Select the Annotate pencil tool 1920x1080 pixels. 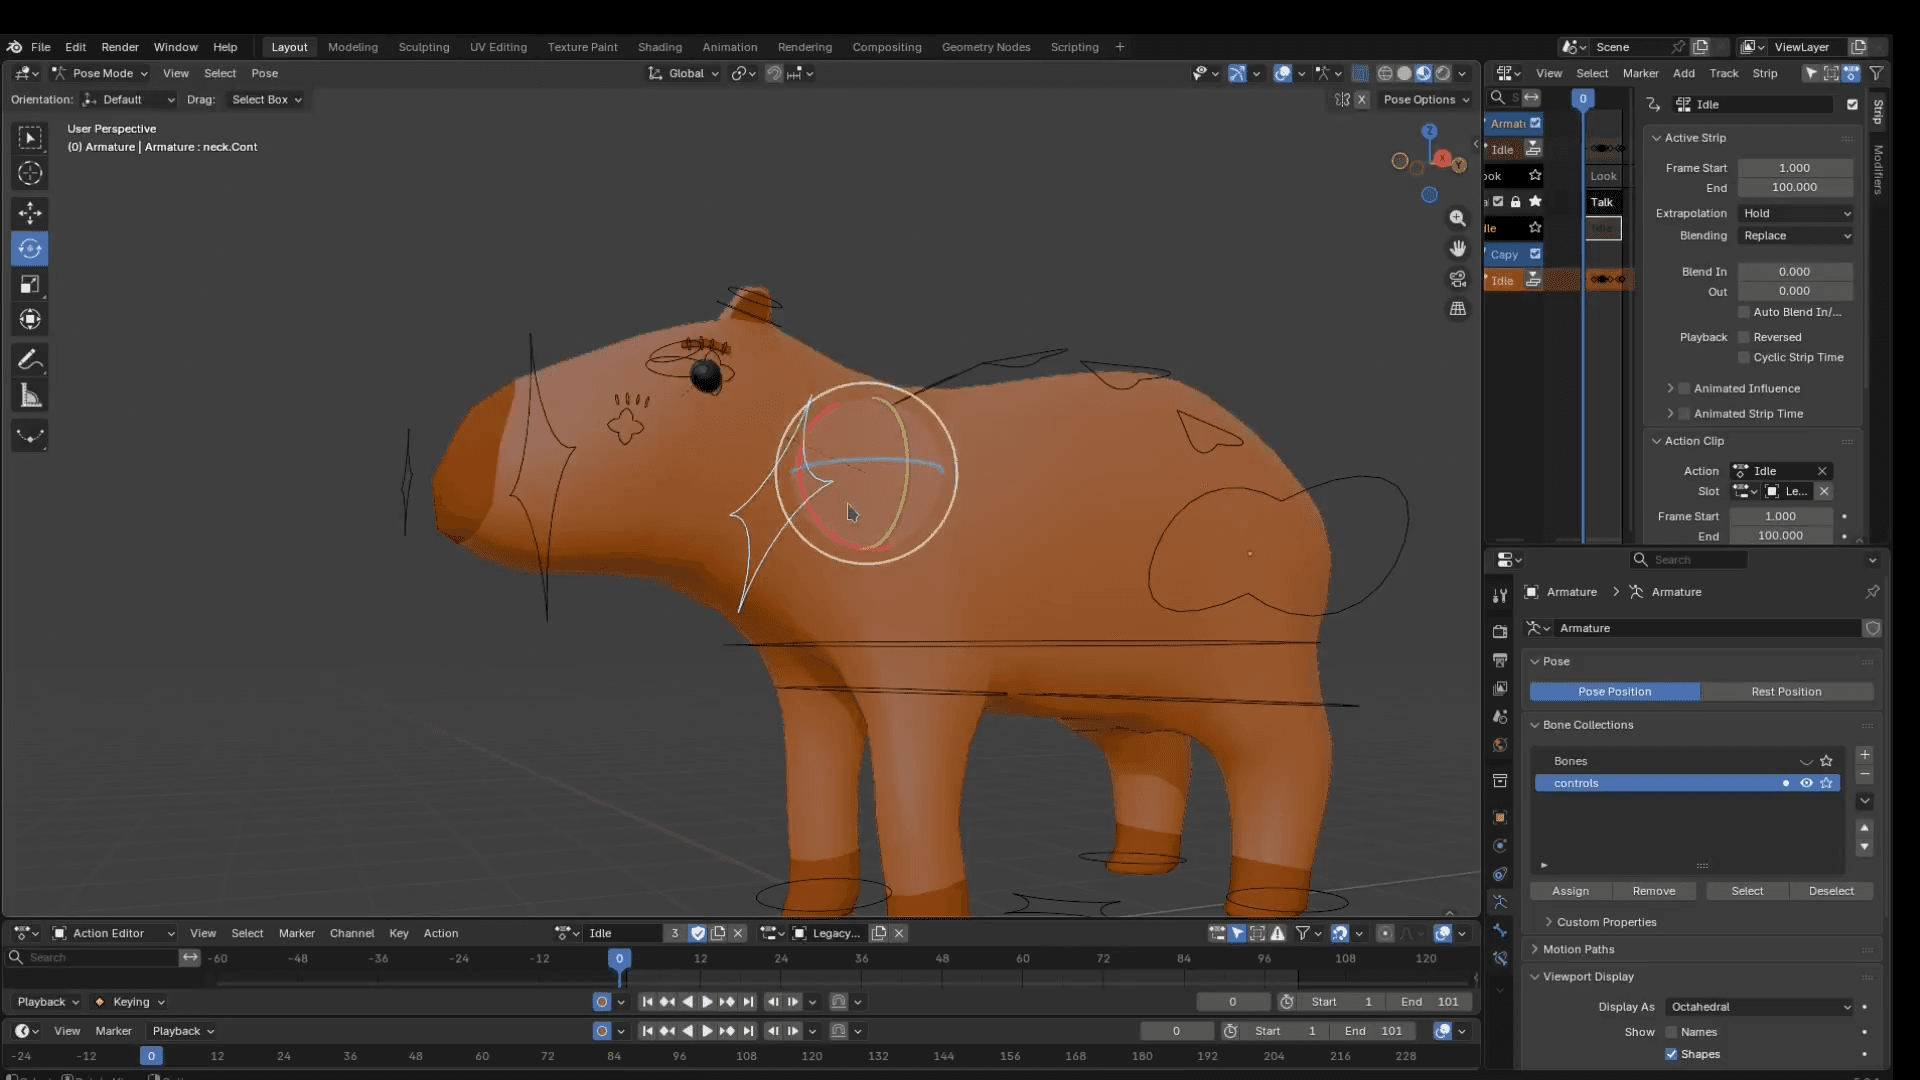pos(30,360)
